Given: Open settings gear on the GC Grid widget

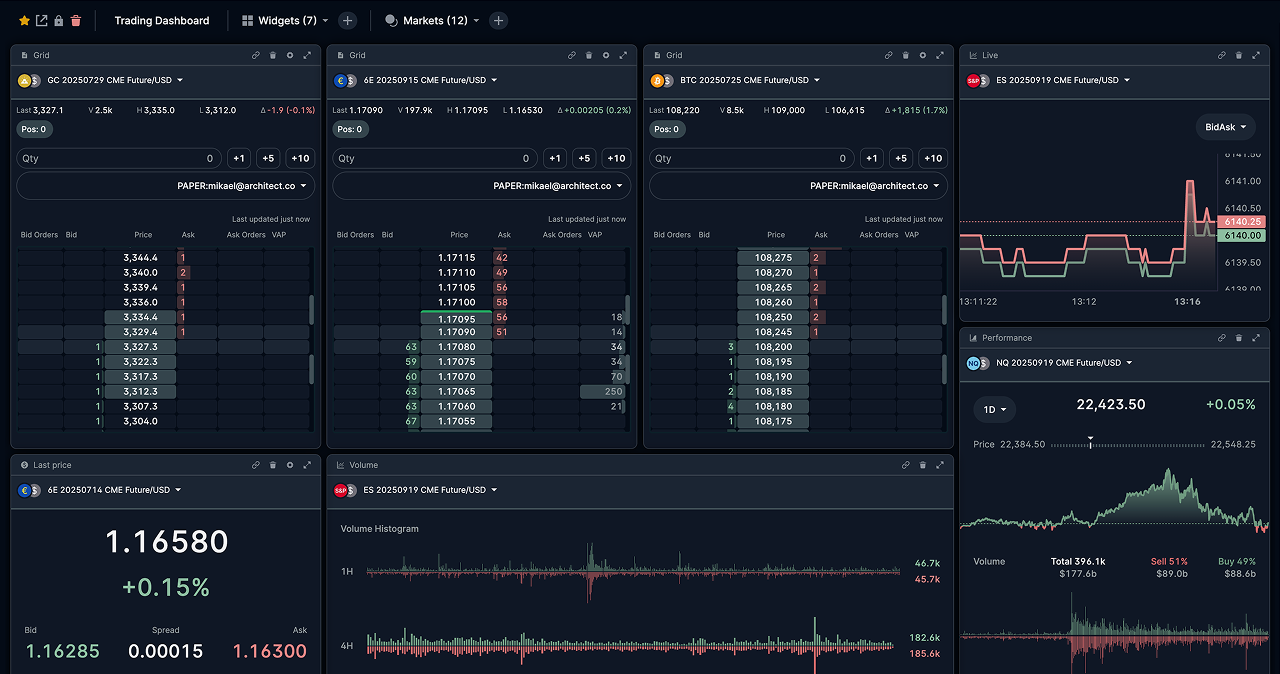Looking at the screenshot, I should [x=289, y=55].
